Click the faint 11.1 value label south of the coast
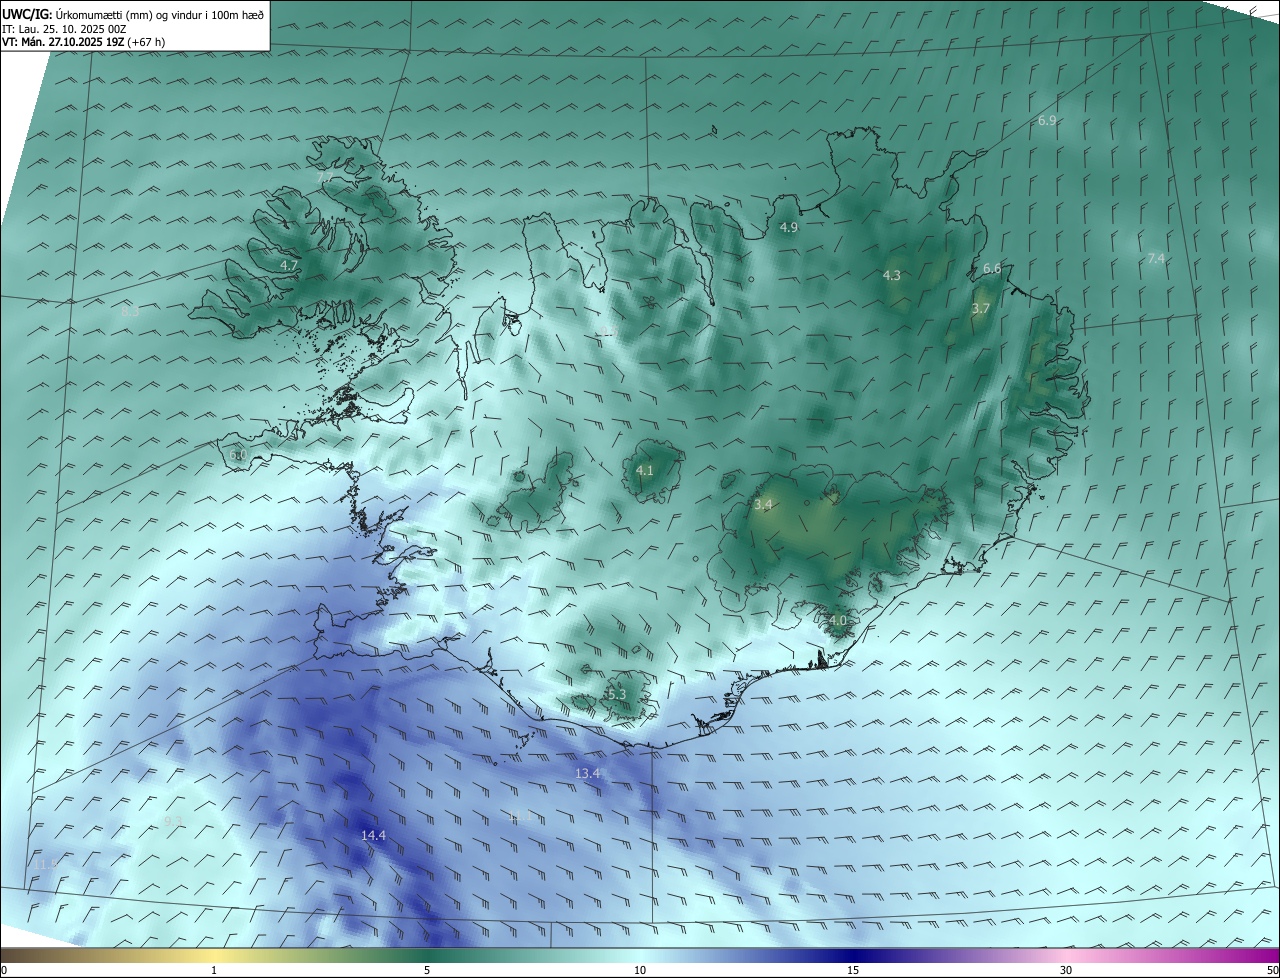The image size is (1280, 978). (x=521, y=817)
